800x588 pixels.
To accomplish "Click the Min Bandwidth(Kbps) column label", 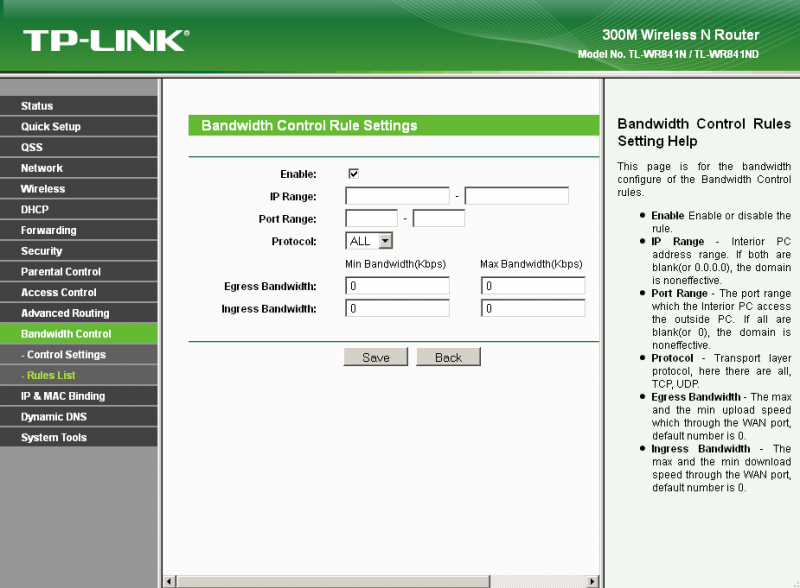I will 395,264.
